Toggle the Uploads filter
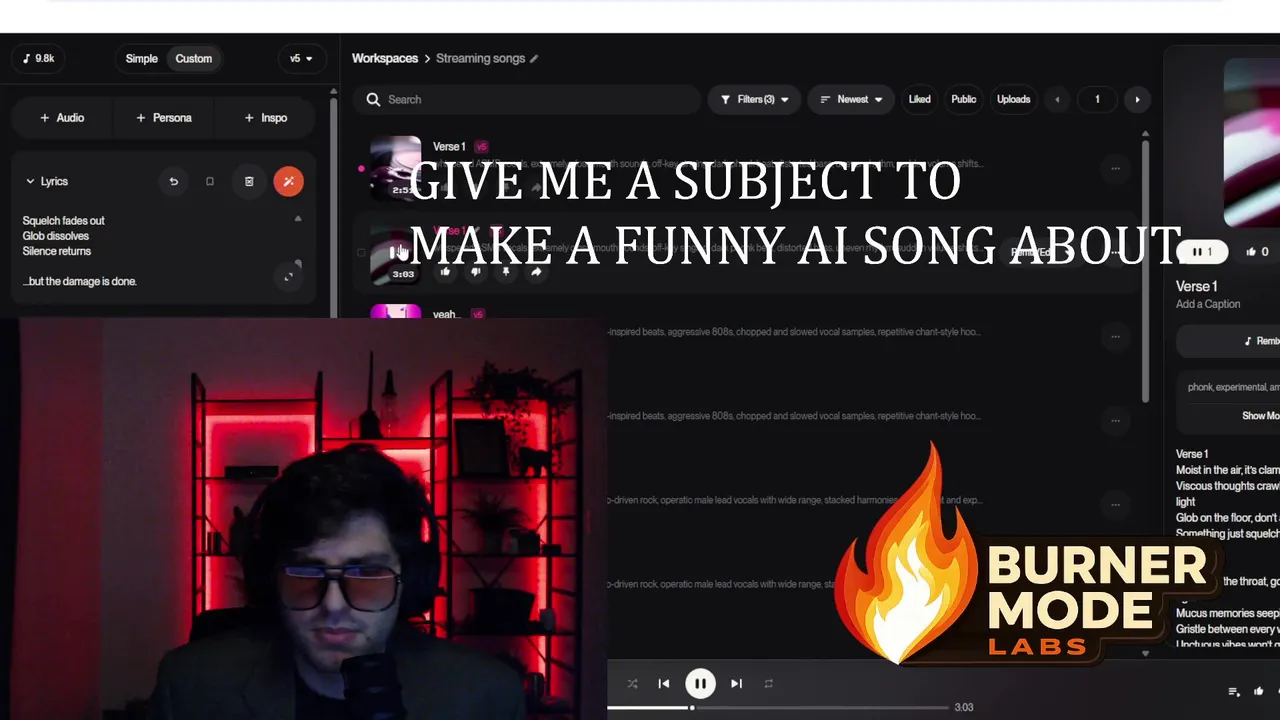Screen dimensions: 1280x720 click(1013, 99)
